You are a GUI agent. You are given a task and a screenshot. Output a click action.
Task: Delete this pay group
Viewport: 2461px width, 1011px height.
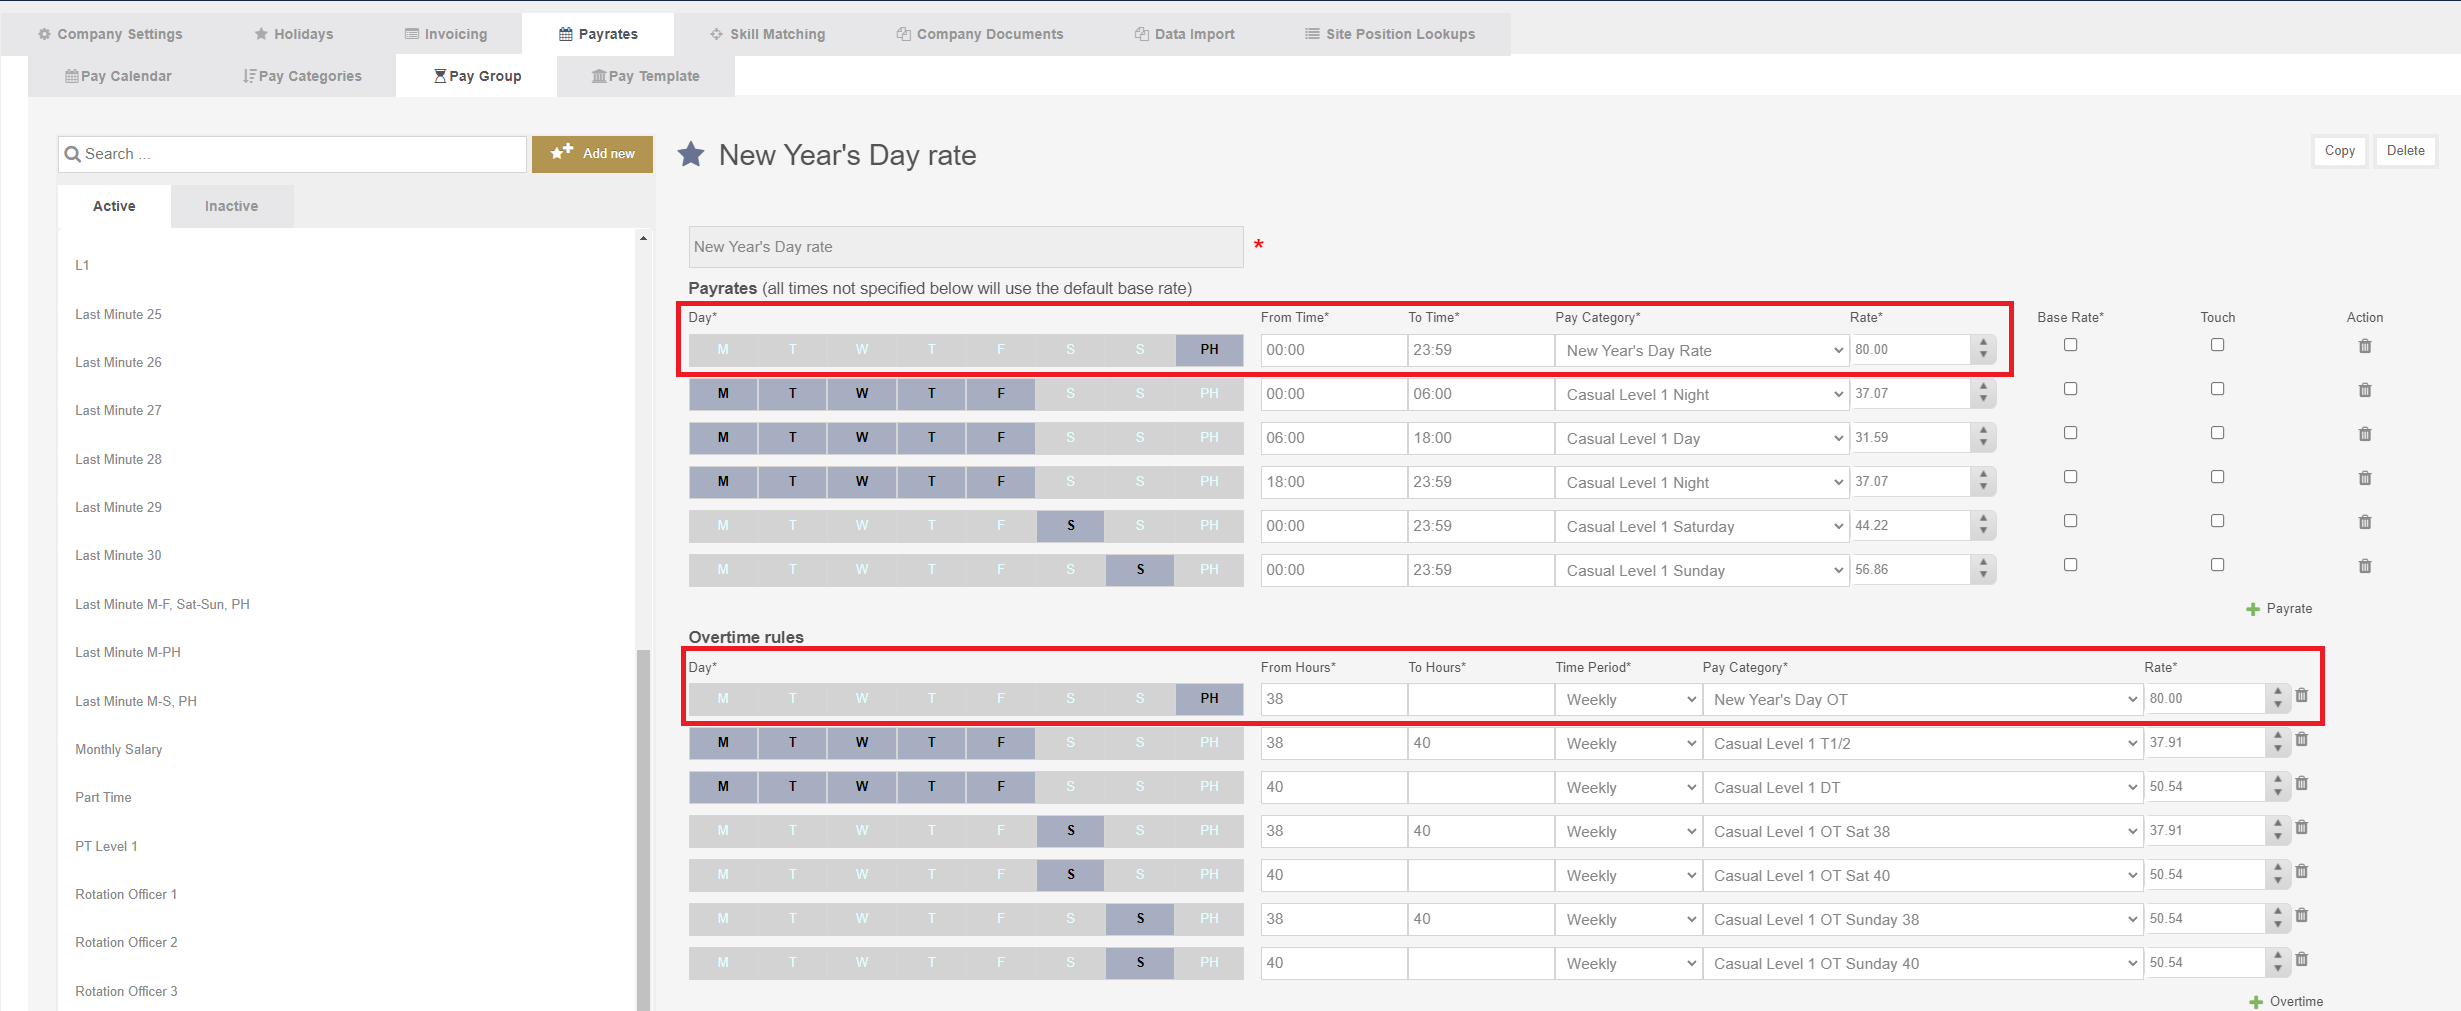[2405, 151]
